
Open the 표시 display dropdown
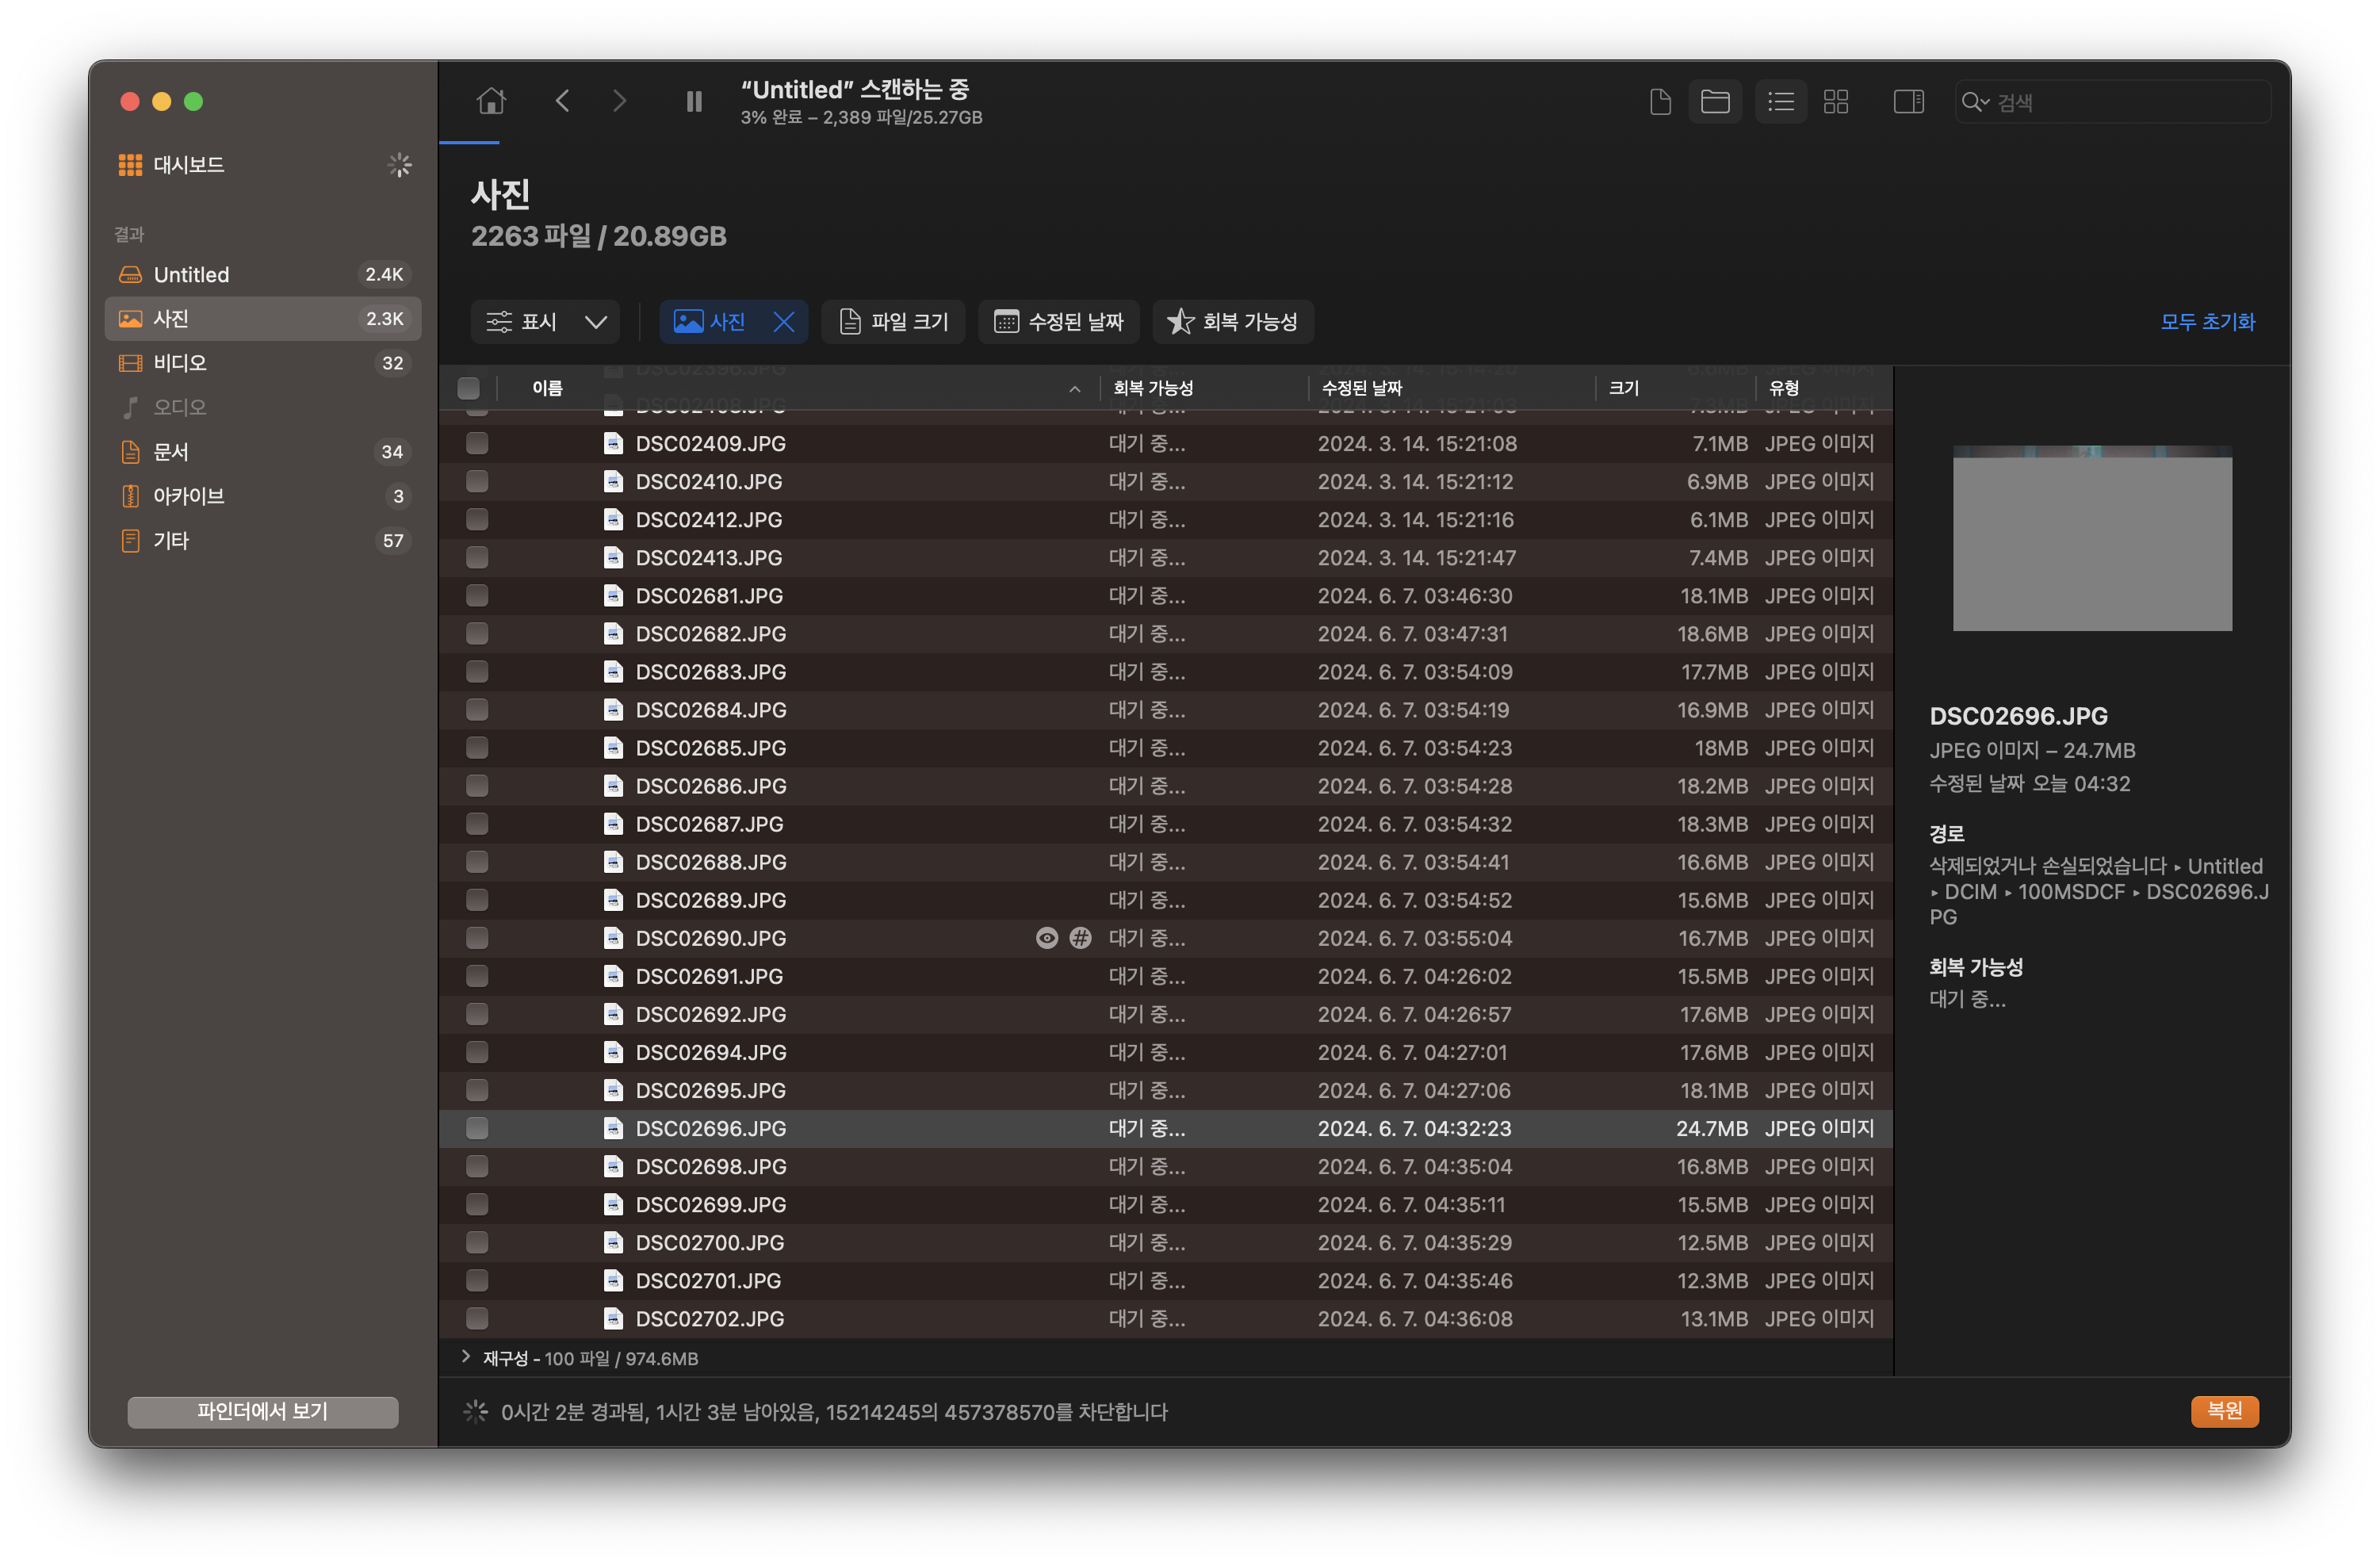pos(545,322)
